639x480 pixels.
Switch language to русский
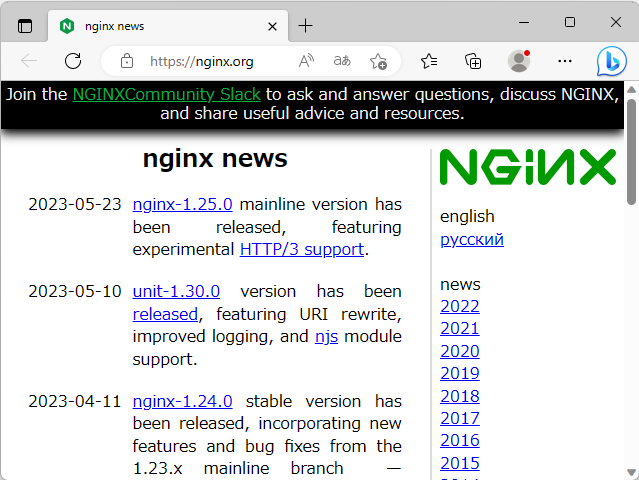point(472,239)
